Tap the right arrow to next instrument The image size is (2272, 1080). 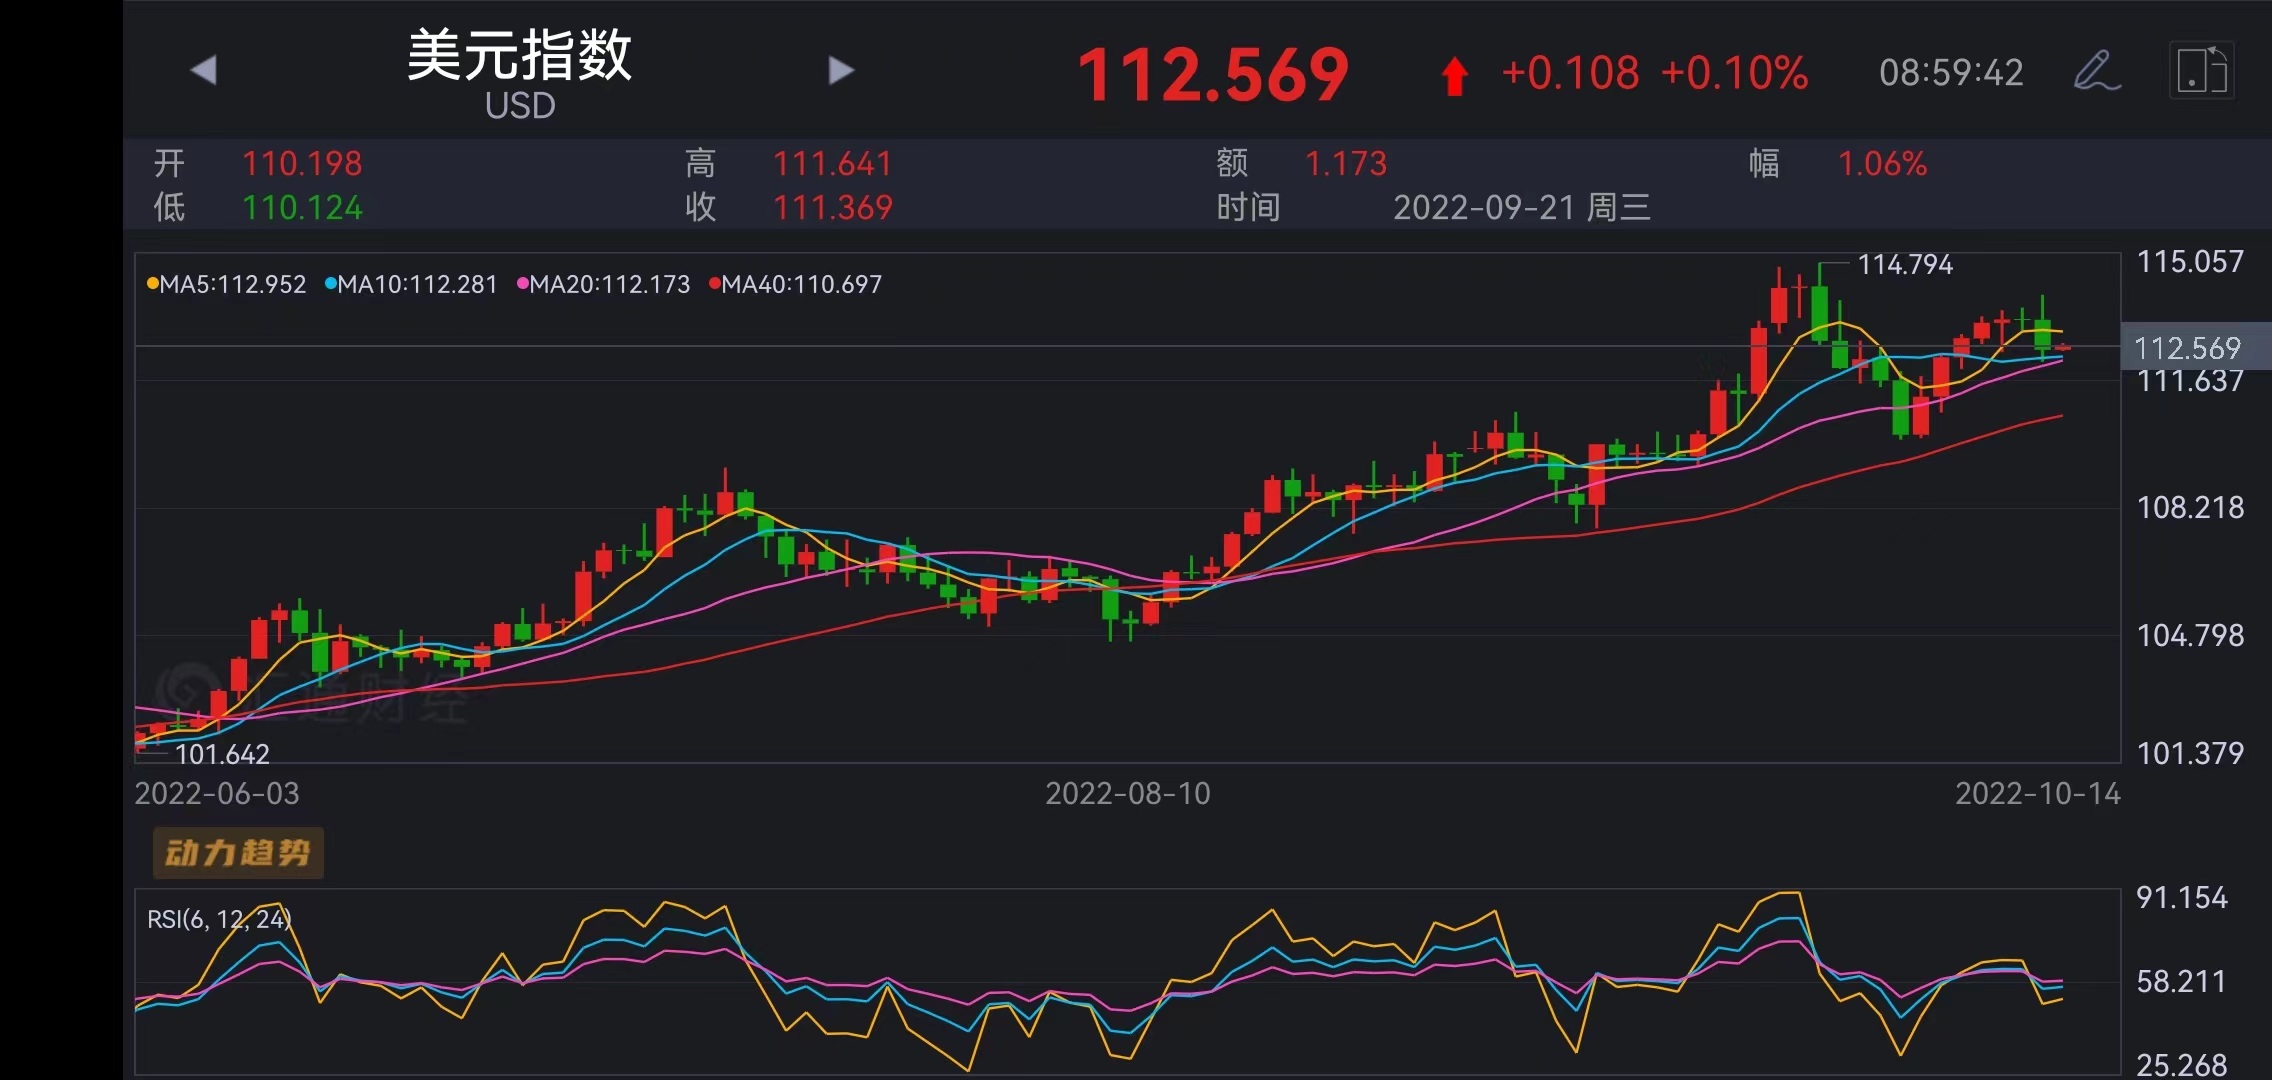pyautogui.click(x=841, y=71)
